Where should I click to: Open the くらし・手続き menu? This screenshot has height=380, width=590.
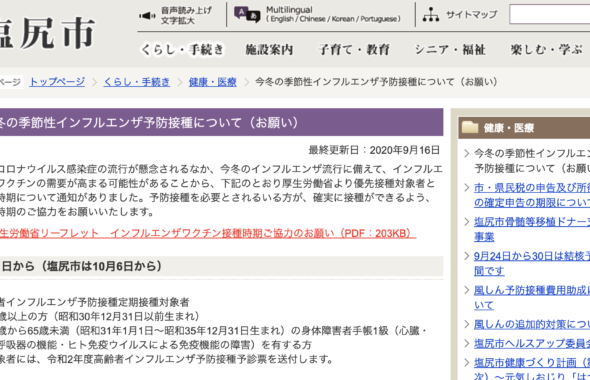[x=182, y=49]
